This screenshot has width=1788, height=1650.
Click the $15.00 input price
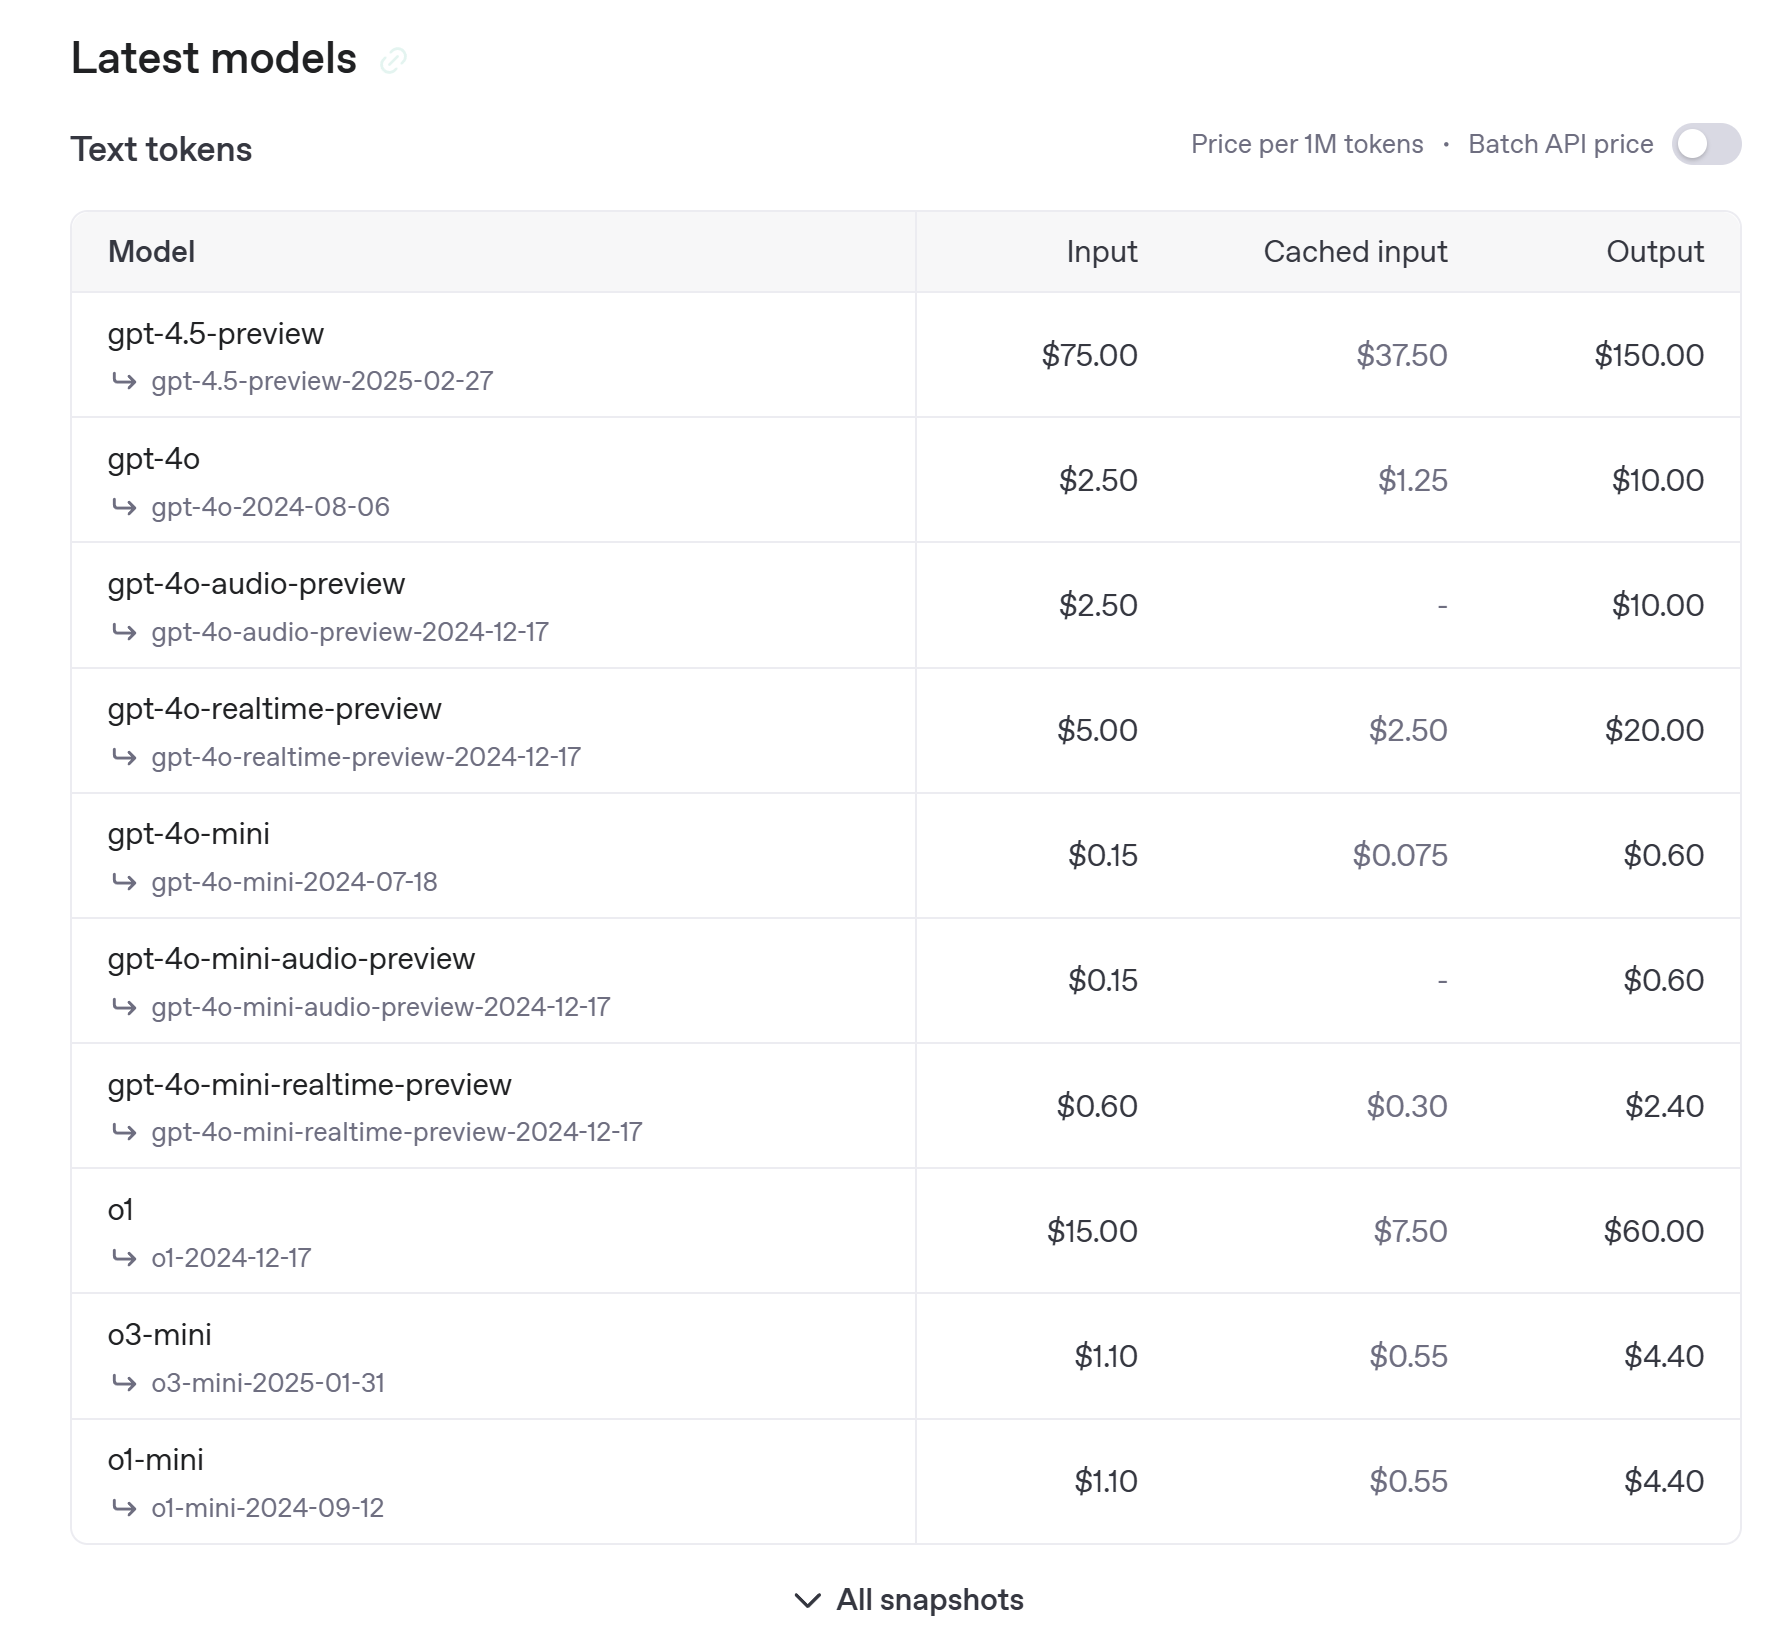click(1092, 1231)
